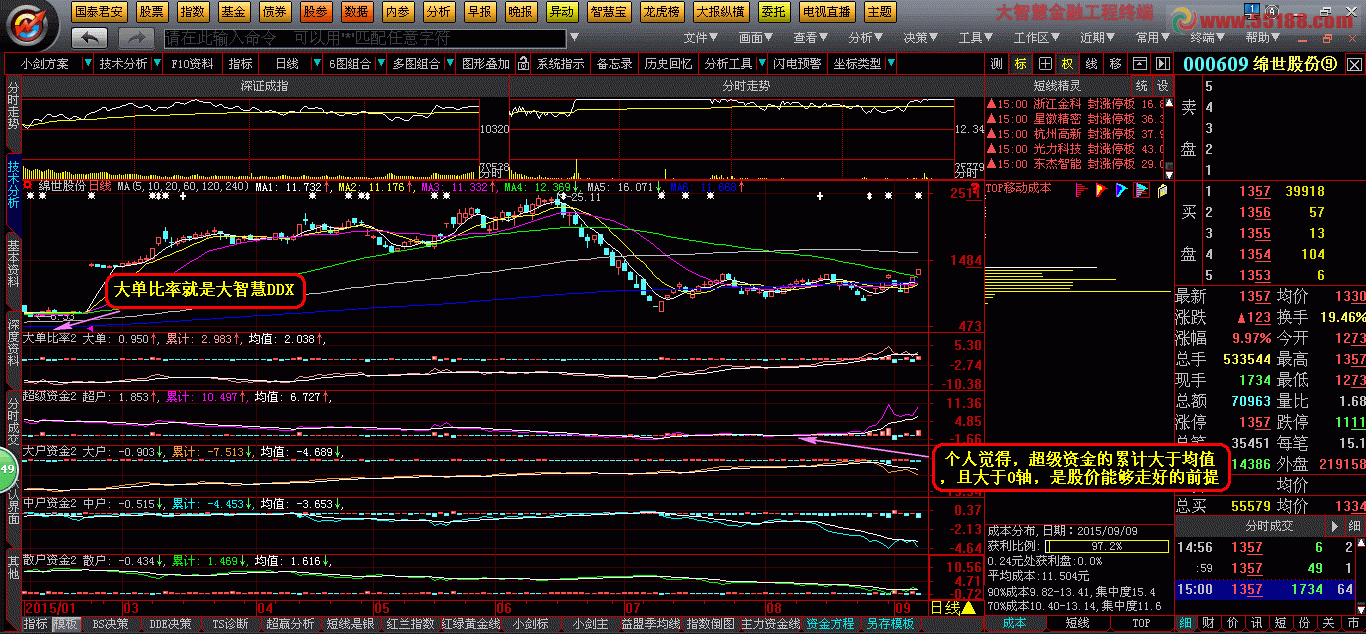Image resolution: width=1366 pixels, height=634 pixels.
Task: Switch to the 超赢分析 bottom tab
Action: coord(290,624)
